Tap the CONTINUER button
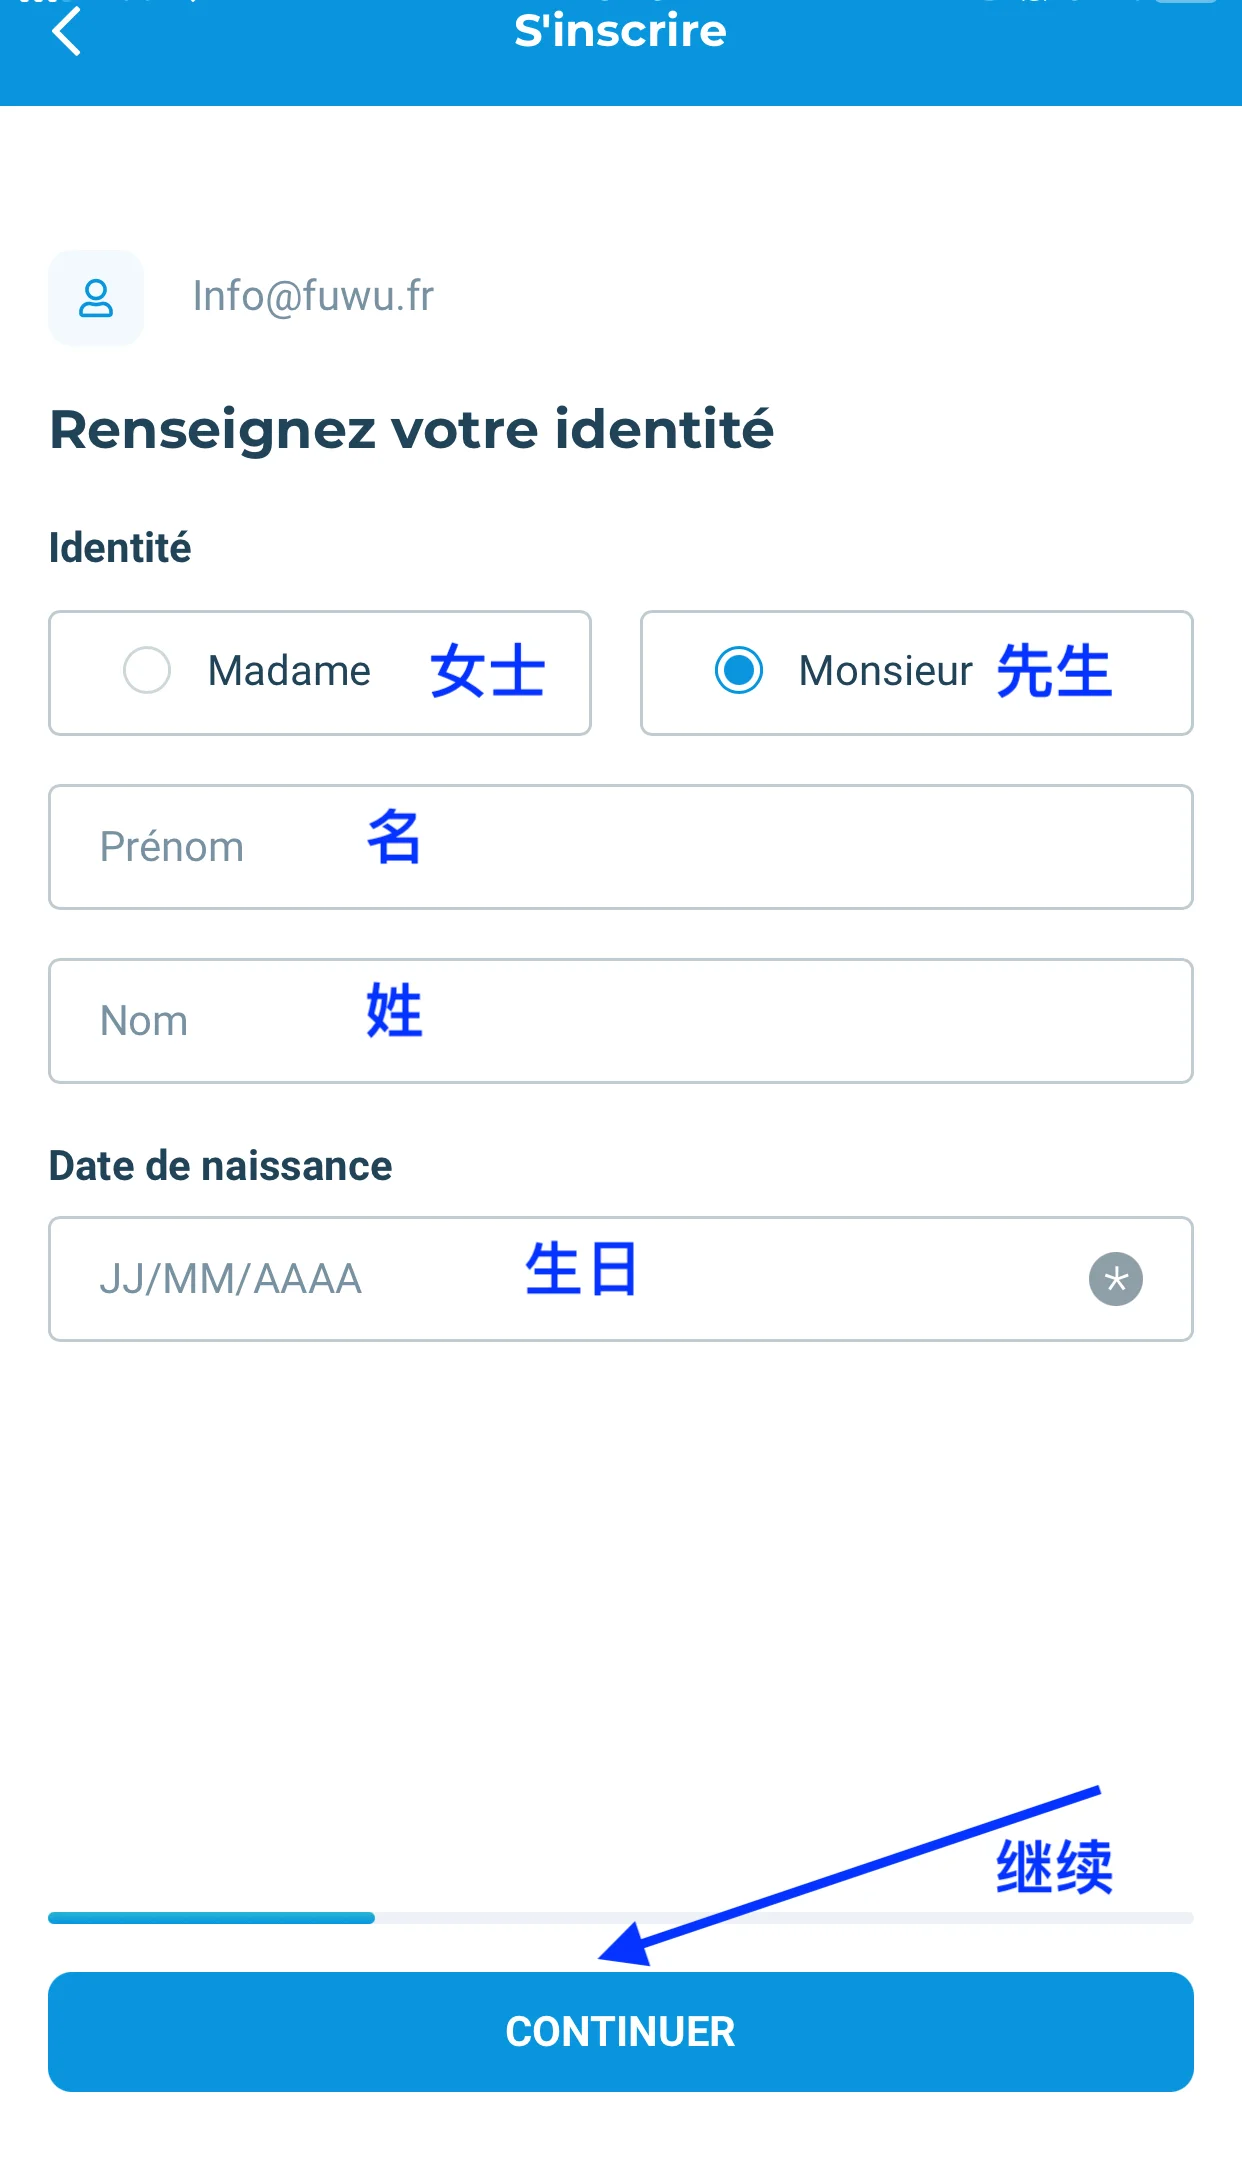Image resolution: width=1242 pixels, height=2164 pixels. tap(621, 2032)
